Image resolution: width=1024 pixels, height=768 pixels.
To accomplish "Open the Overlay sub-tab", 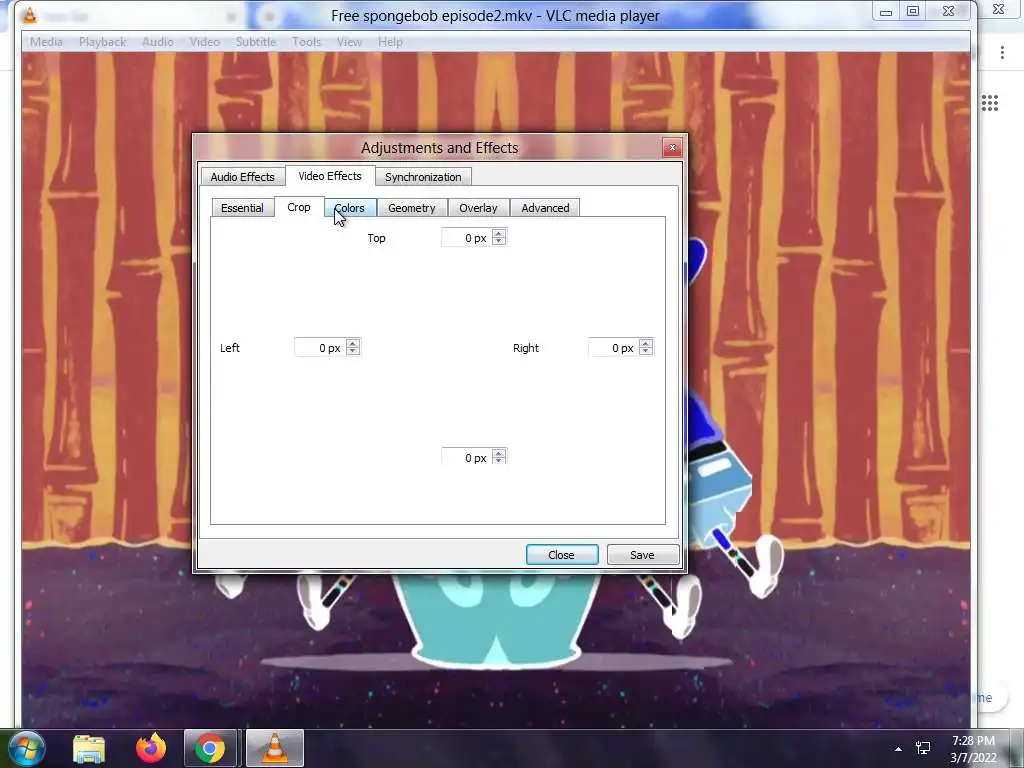I will pos(478,208).
